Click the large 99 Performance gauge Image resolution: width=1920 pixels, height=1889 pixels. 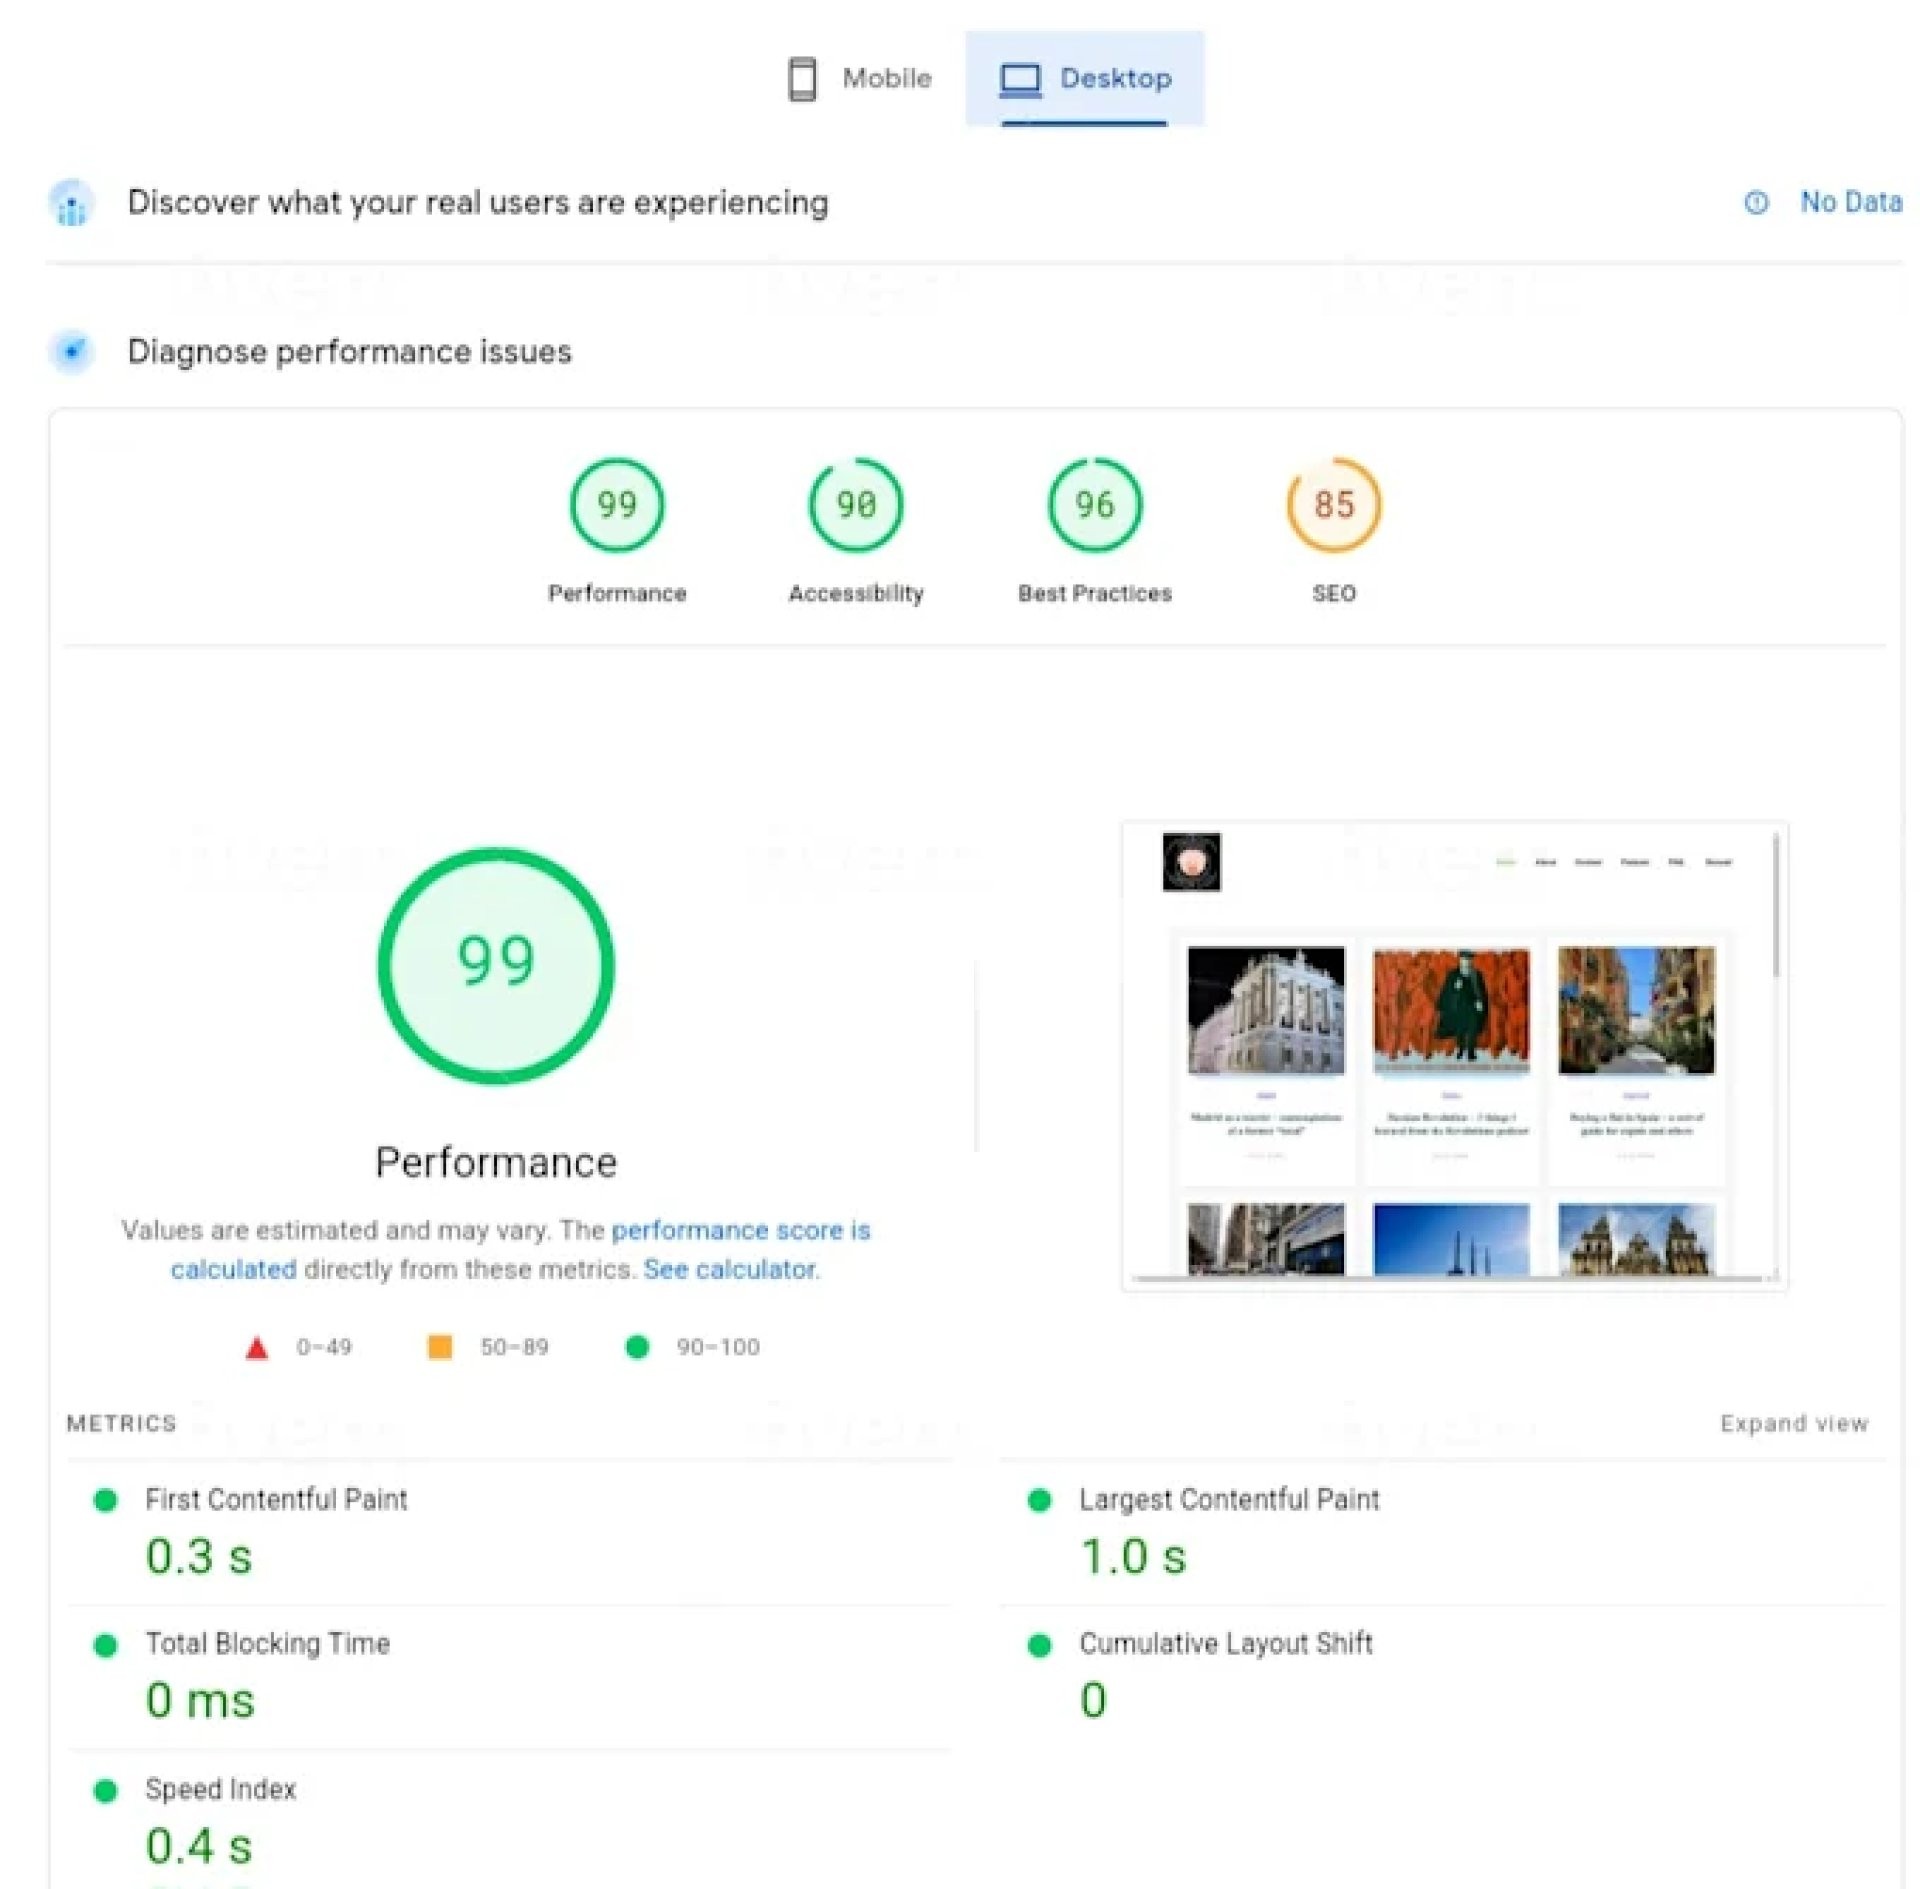pyautogui.click(x=496, y=965)
